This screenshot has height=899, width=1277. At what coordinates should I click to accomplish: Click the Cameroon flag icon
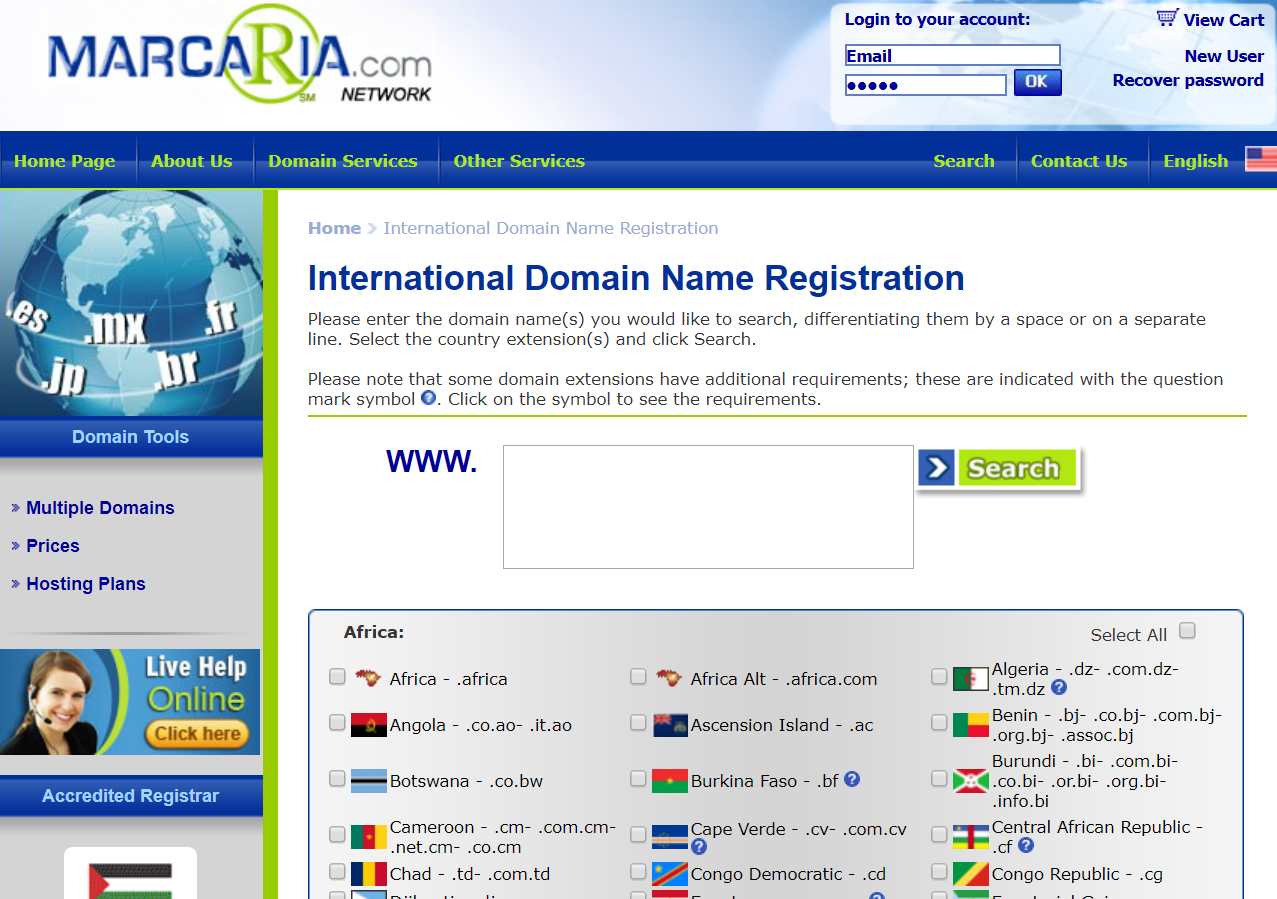click(369, 836)
